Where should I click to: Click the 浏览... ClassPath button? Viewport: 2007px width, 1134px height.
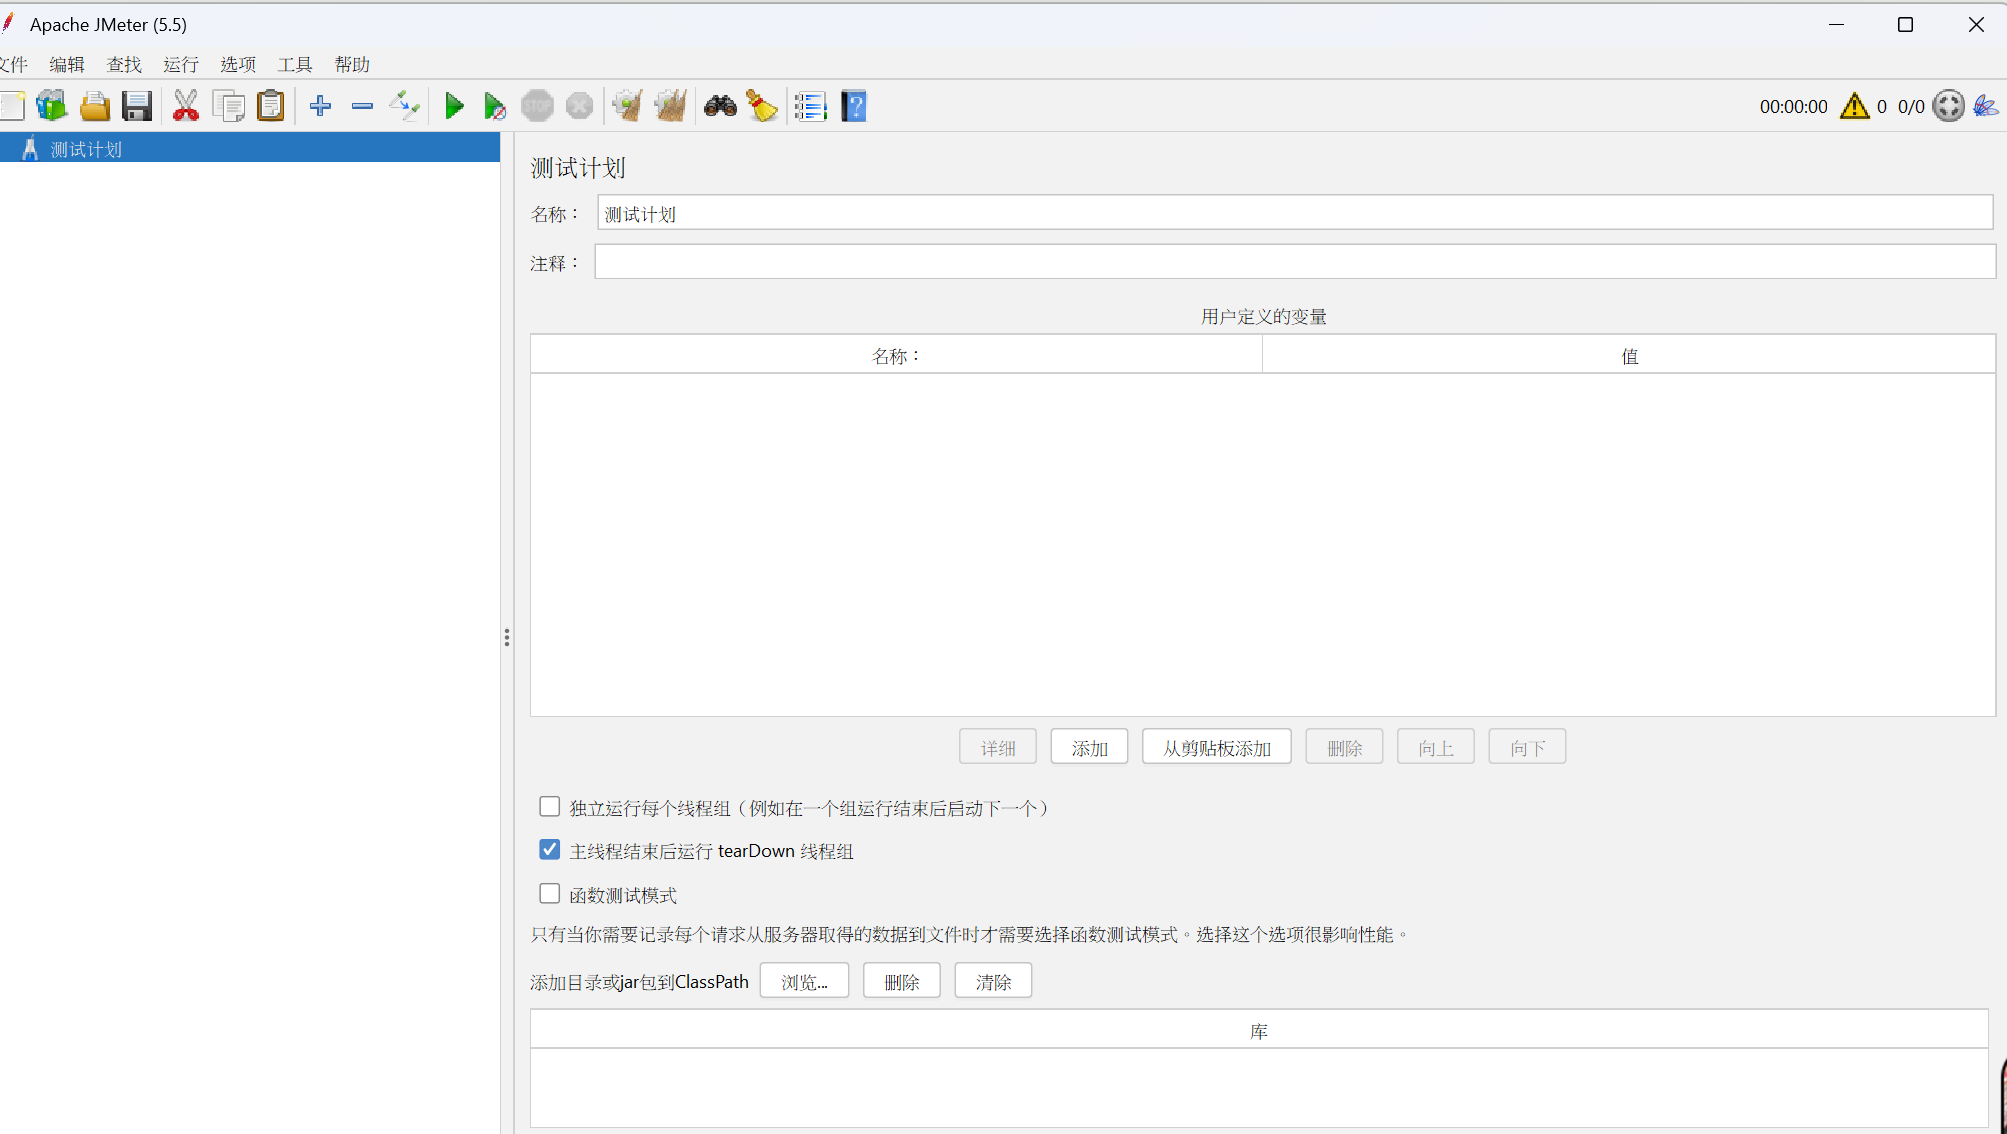click(x=804, y=982)
